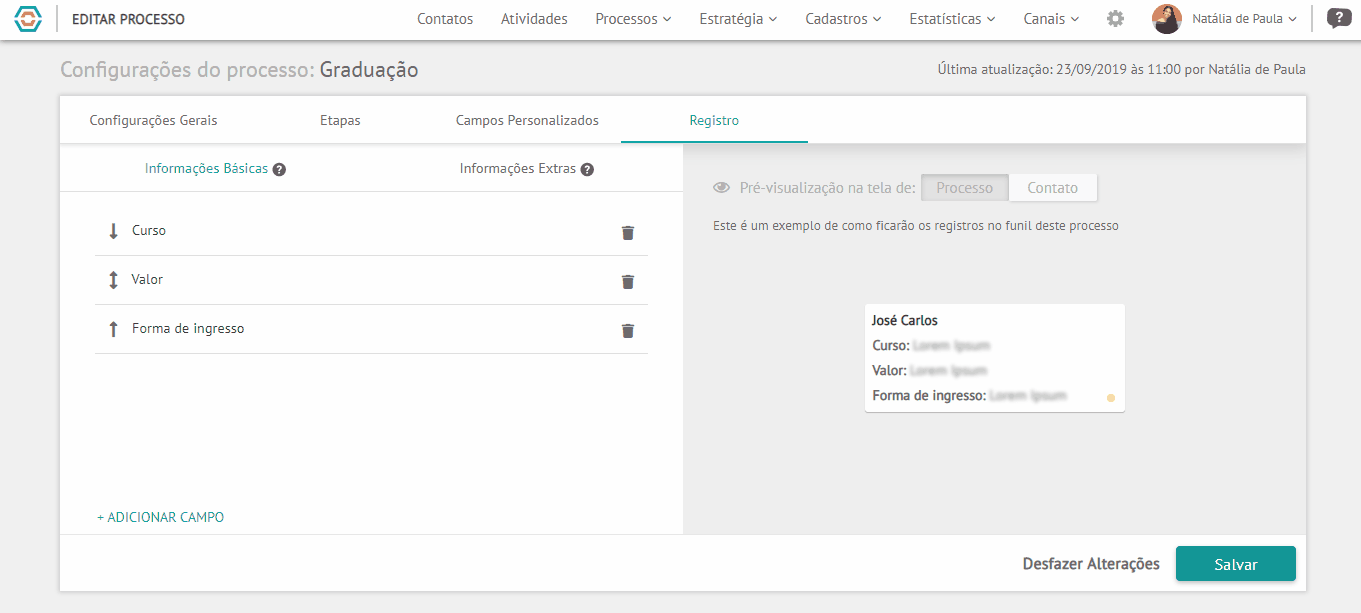Switch preview to Contato
The width and height of the screenshot is (1361, 613).
click(x=1053, y=188)
